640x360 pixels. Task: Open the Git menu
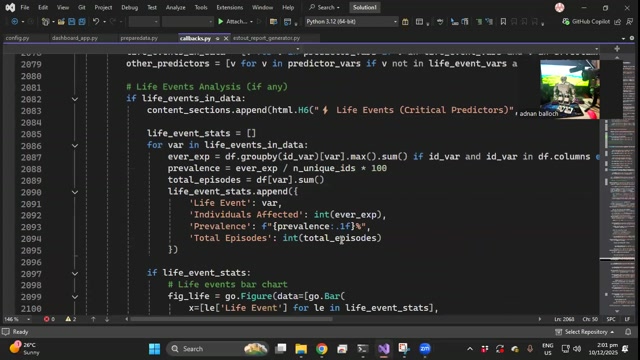pyautogui.click(x=82, y=7)
